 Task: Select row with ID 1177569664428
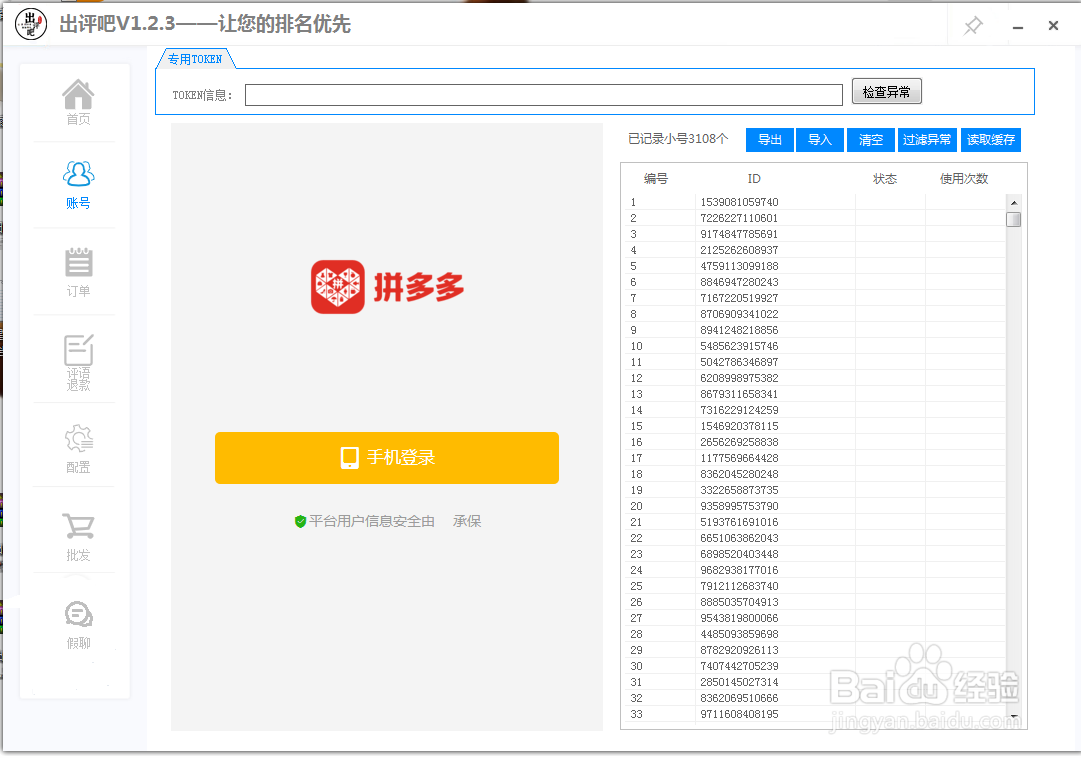815,458
